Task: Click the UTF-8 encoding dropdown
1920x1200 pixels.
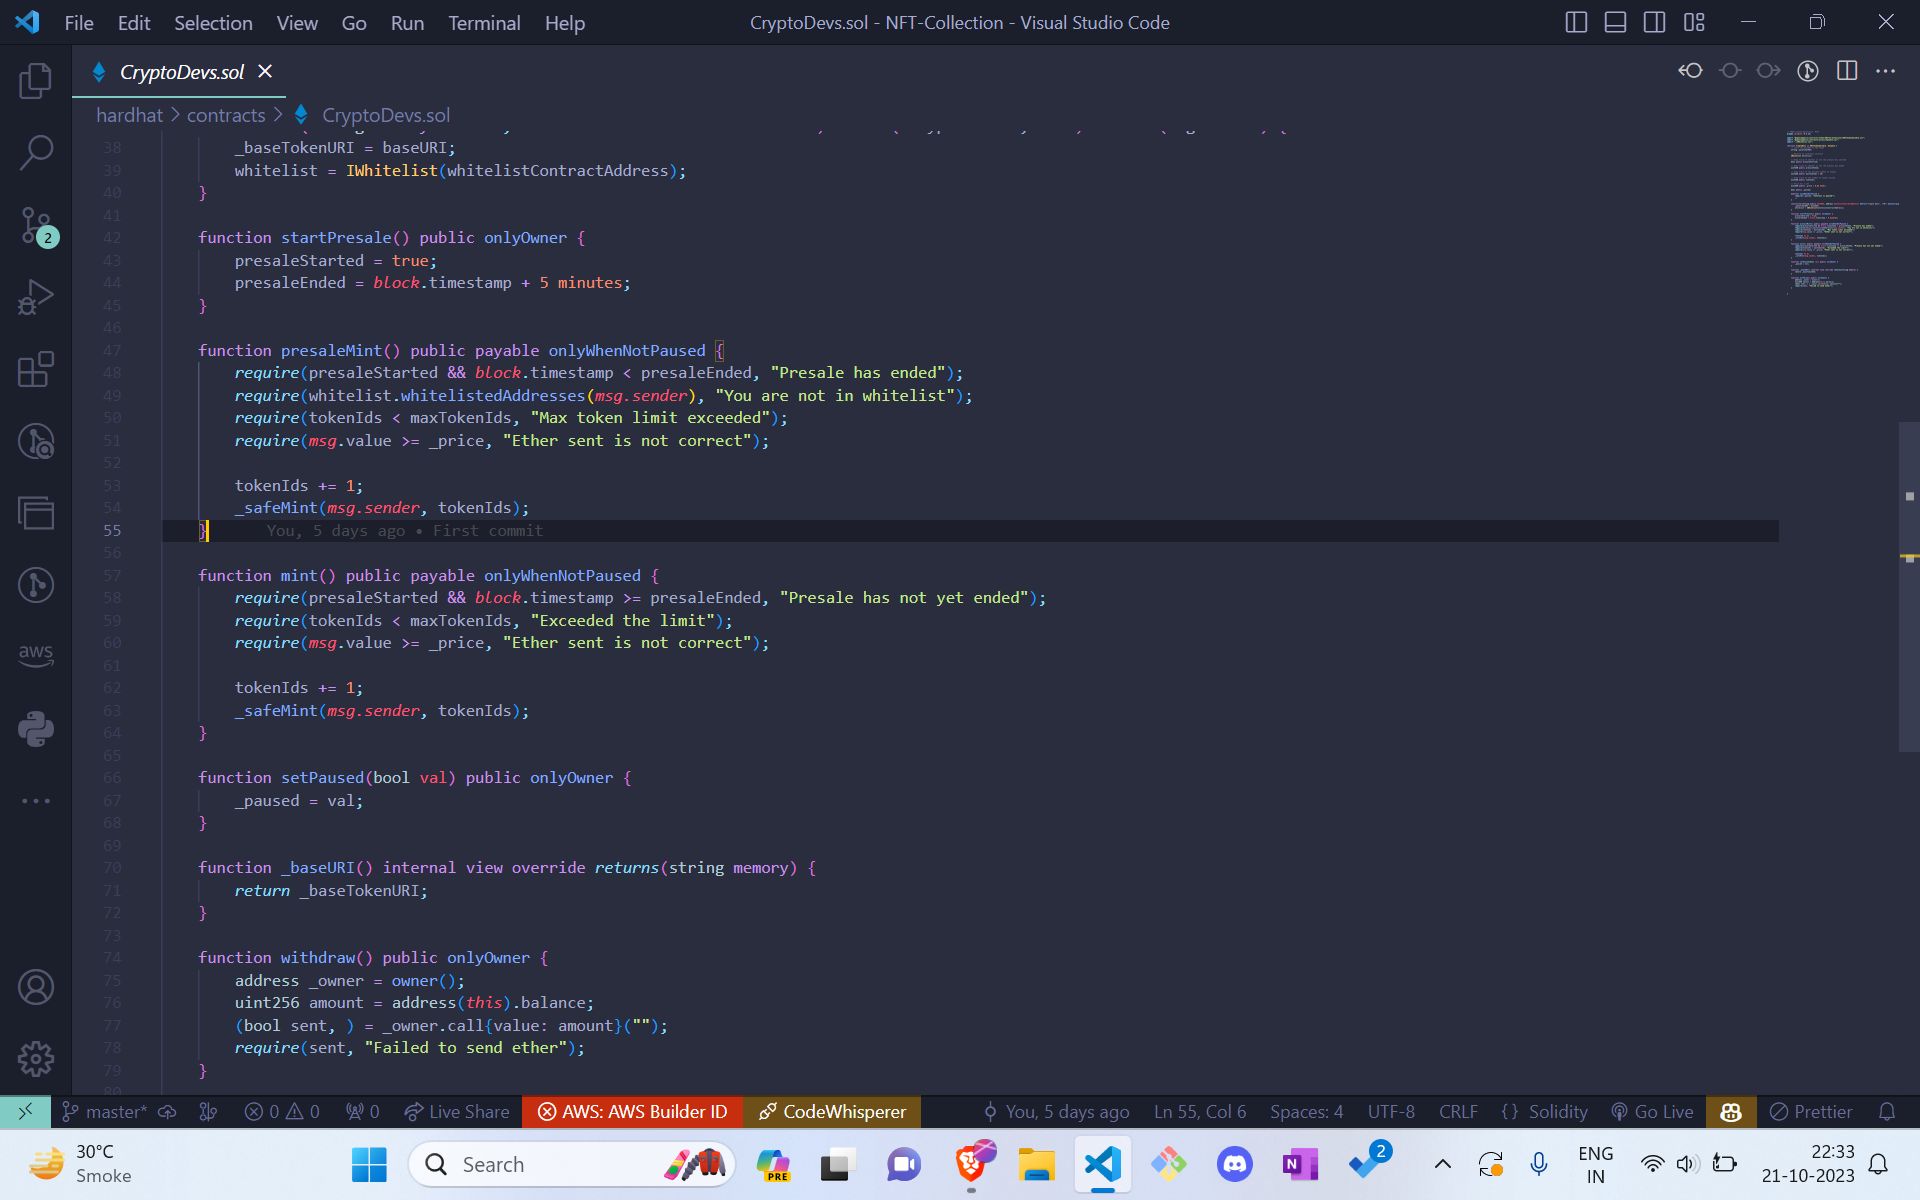Action: [x=1392, y=1110]
